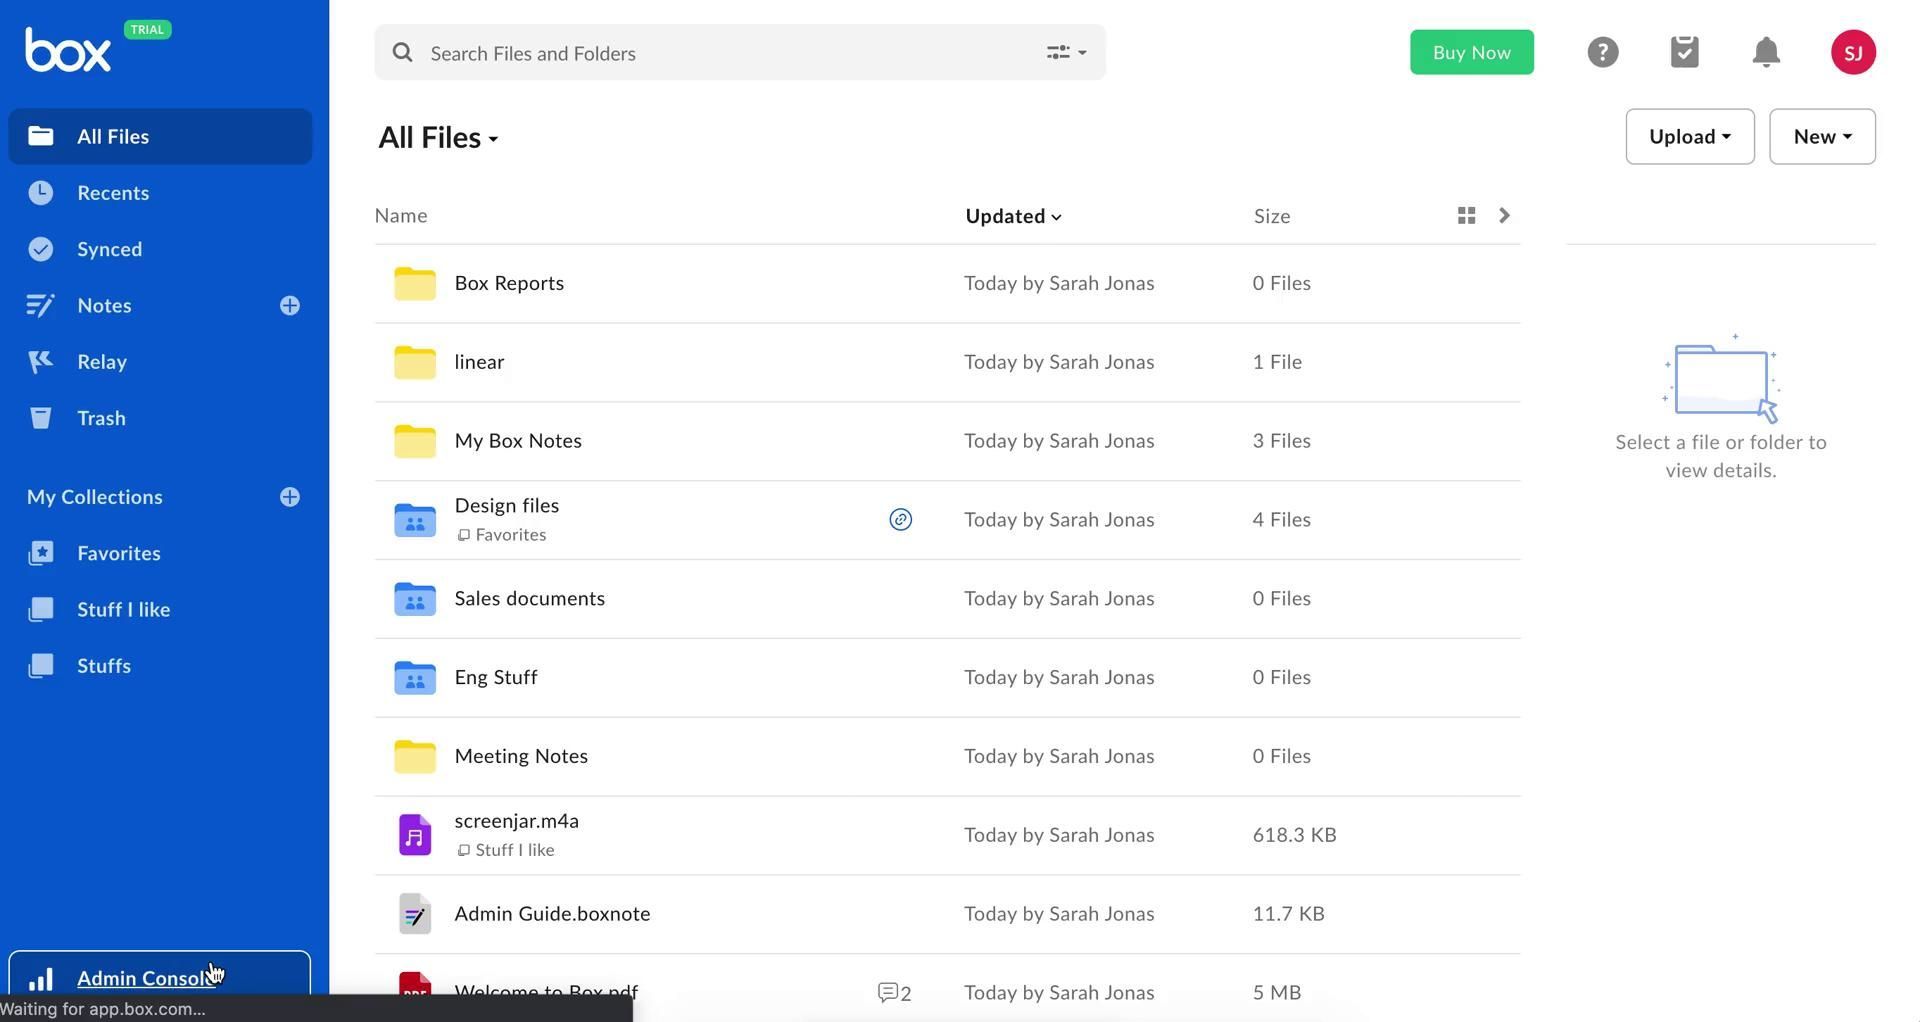Add a new note with plus icon
The width and height of the screenshot is (1920, 1022).
tap(290, 306)
